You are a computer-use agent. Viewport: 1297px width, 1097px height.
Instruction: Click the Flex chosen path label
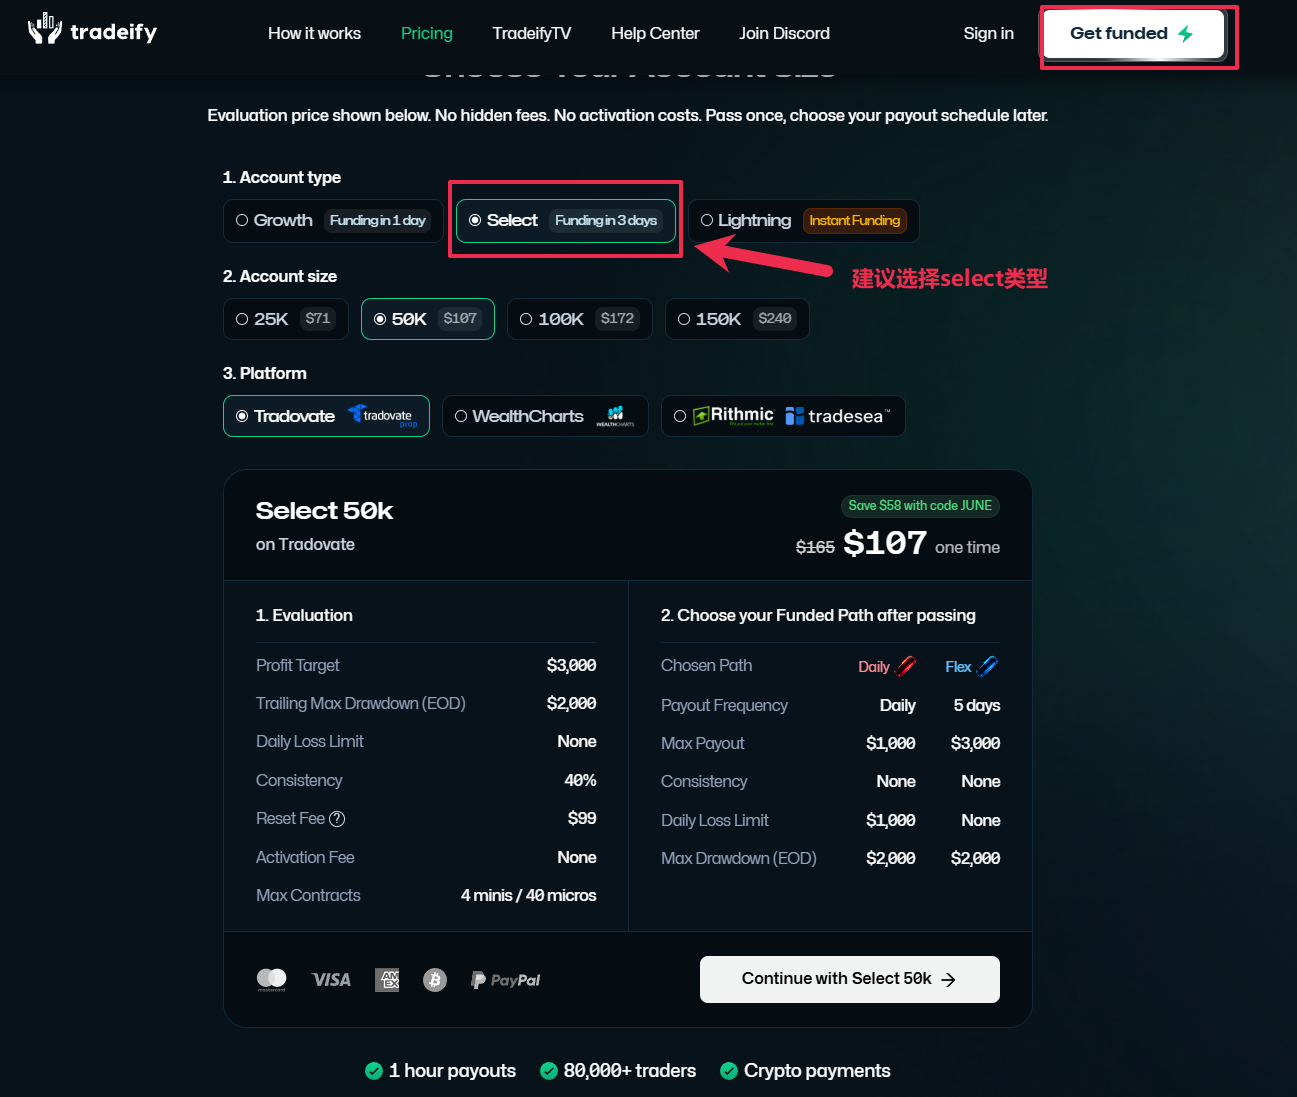tap(958, 667)
